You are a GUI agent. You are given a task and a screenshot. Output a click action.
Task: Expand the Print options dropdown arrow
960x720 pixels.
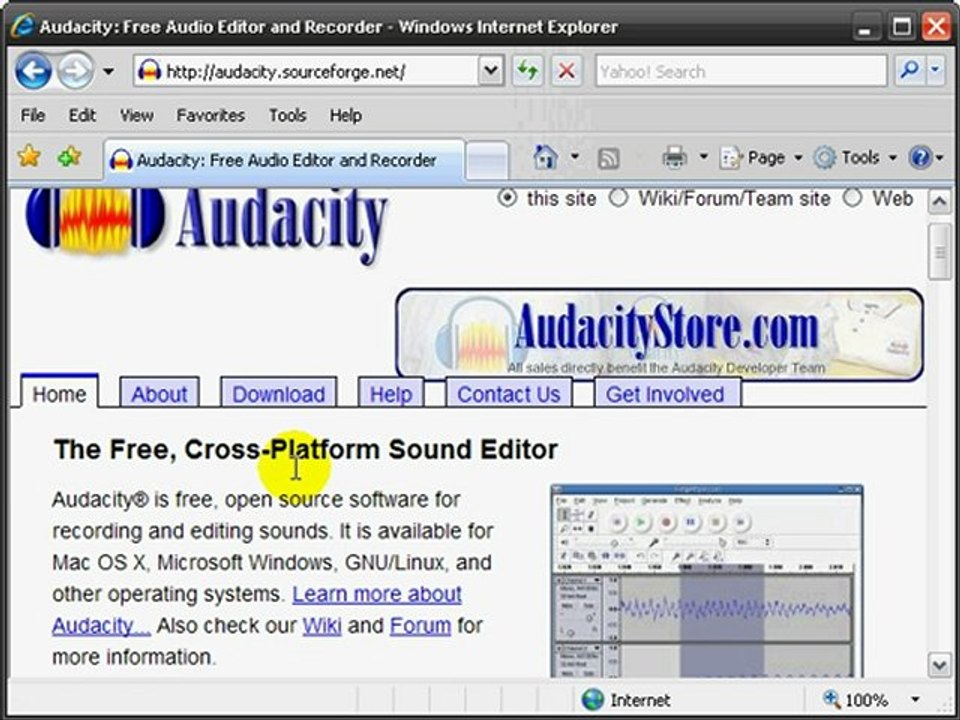[x=703, y=157]
